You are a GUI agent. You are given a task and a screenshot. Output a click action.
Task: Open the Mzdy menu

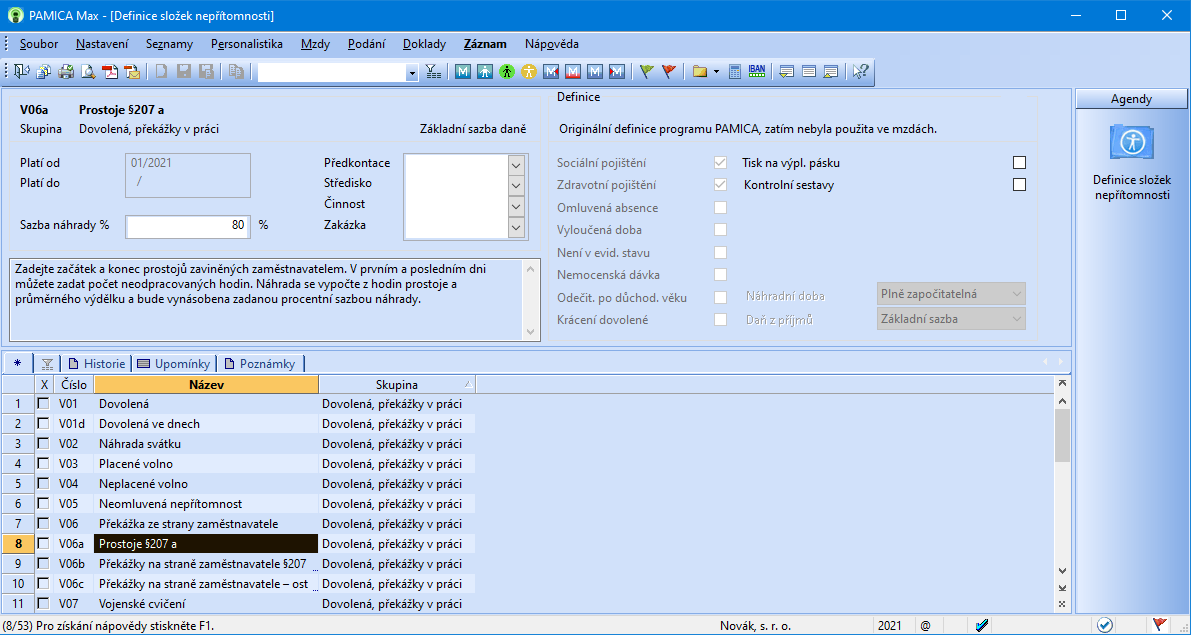(x=315, y=44)
